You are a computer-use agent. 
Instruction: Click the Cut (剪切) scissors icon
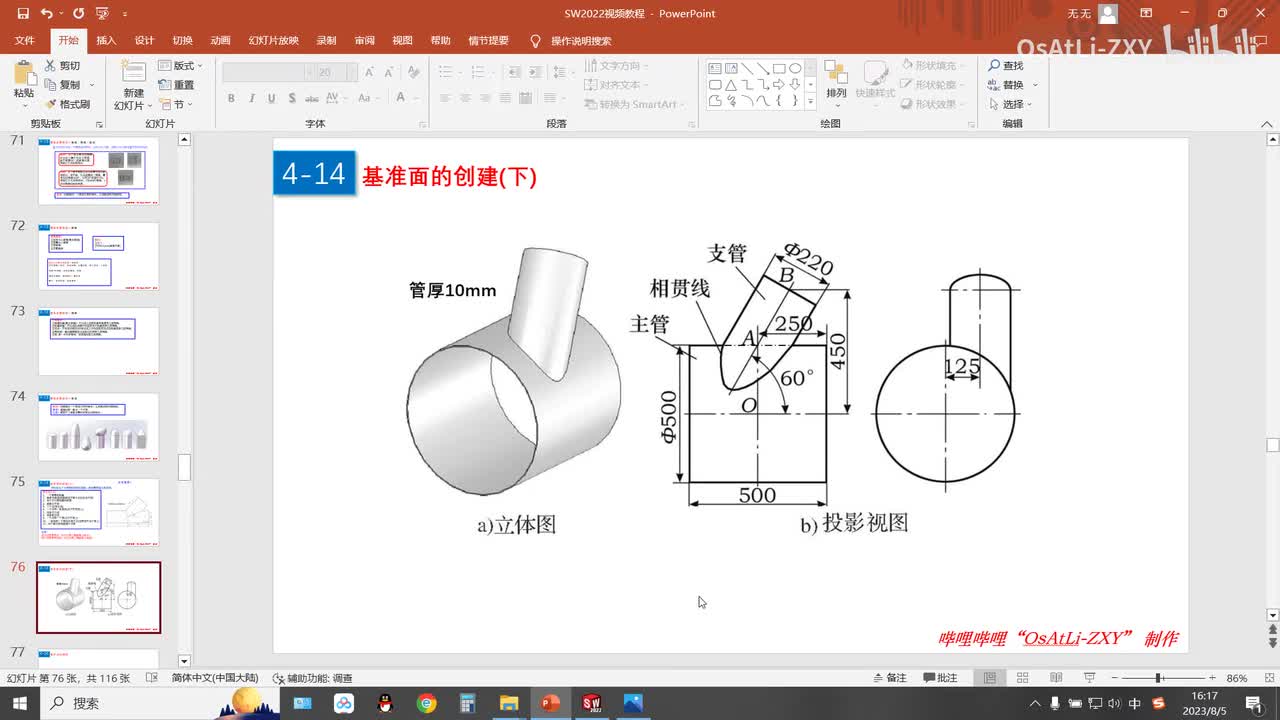click(51, 65)
